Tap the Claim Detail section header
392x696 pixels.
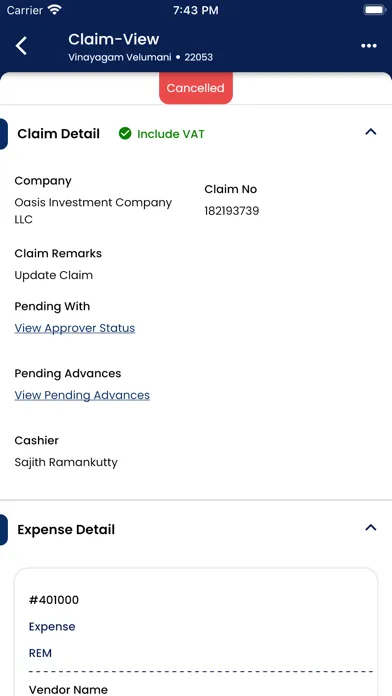[59, 134]
